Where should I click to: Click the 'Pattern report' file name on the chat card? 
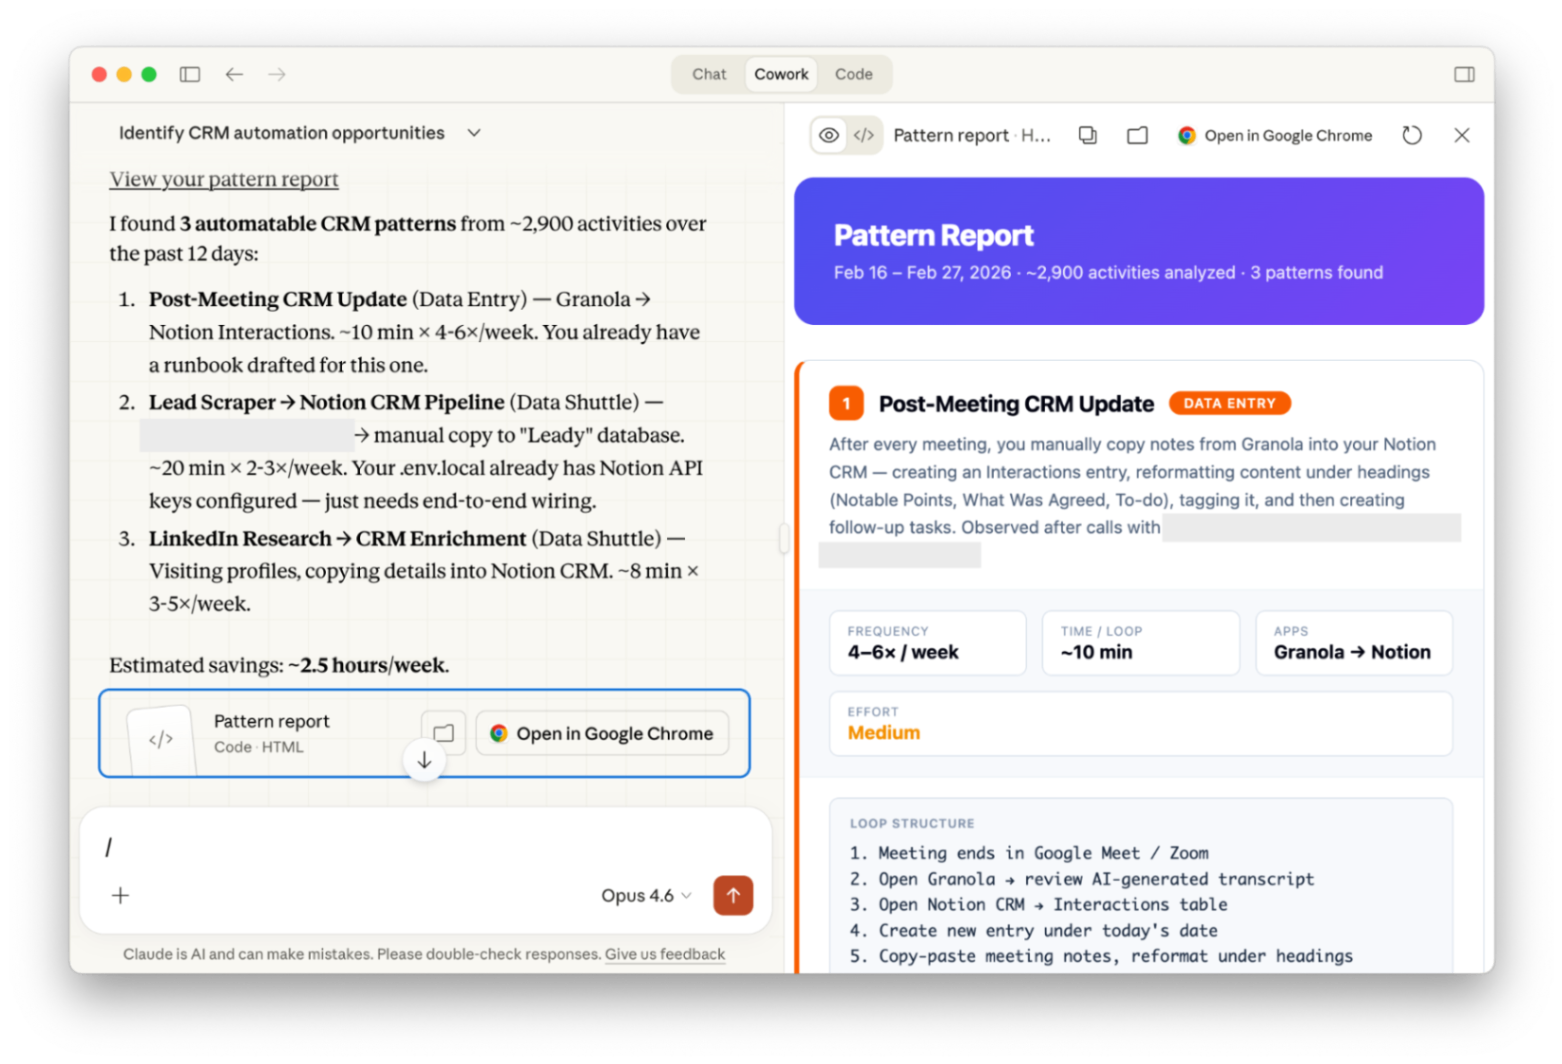(x=271, y=721)
